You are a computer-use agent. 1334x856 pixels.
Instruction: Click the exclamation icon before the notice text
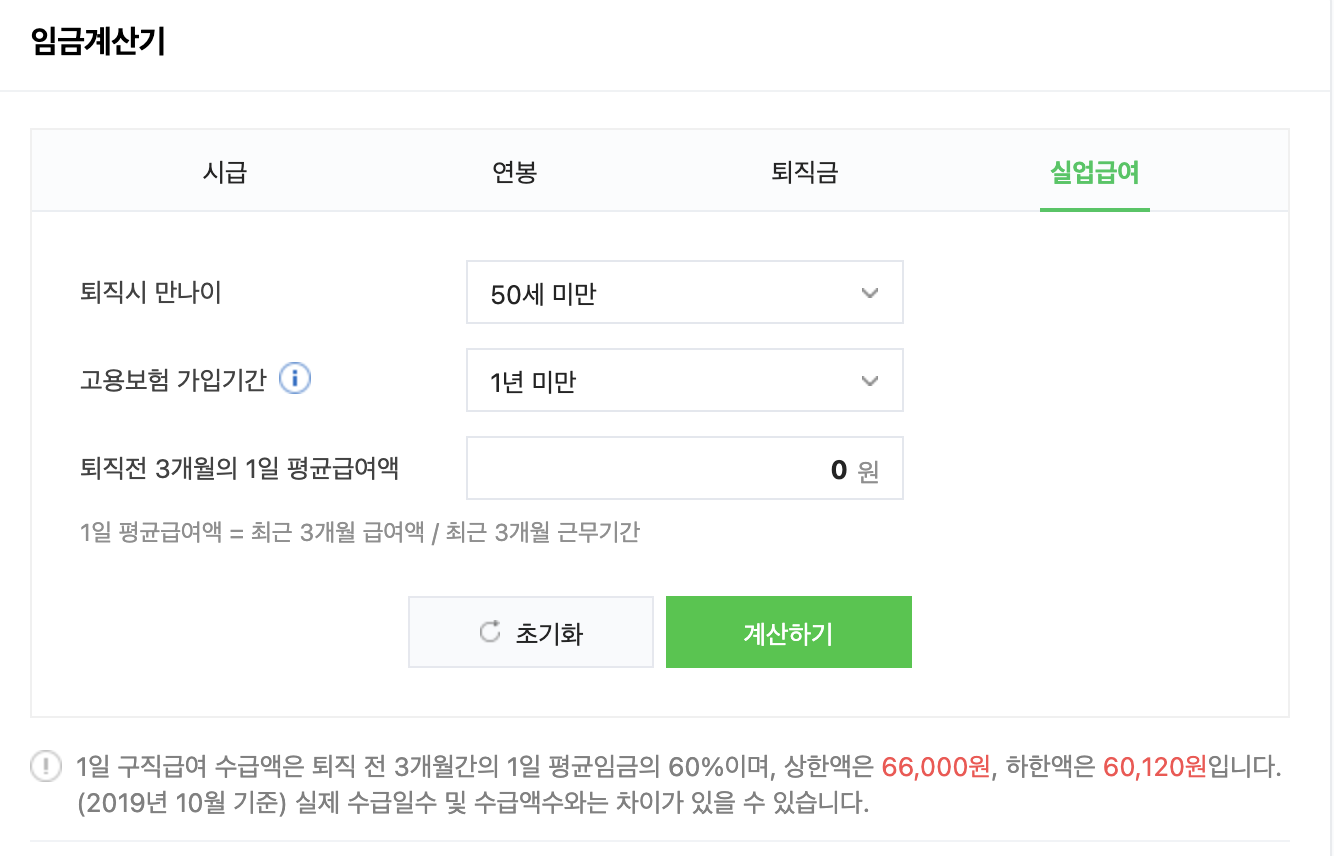46,765
